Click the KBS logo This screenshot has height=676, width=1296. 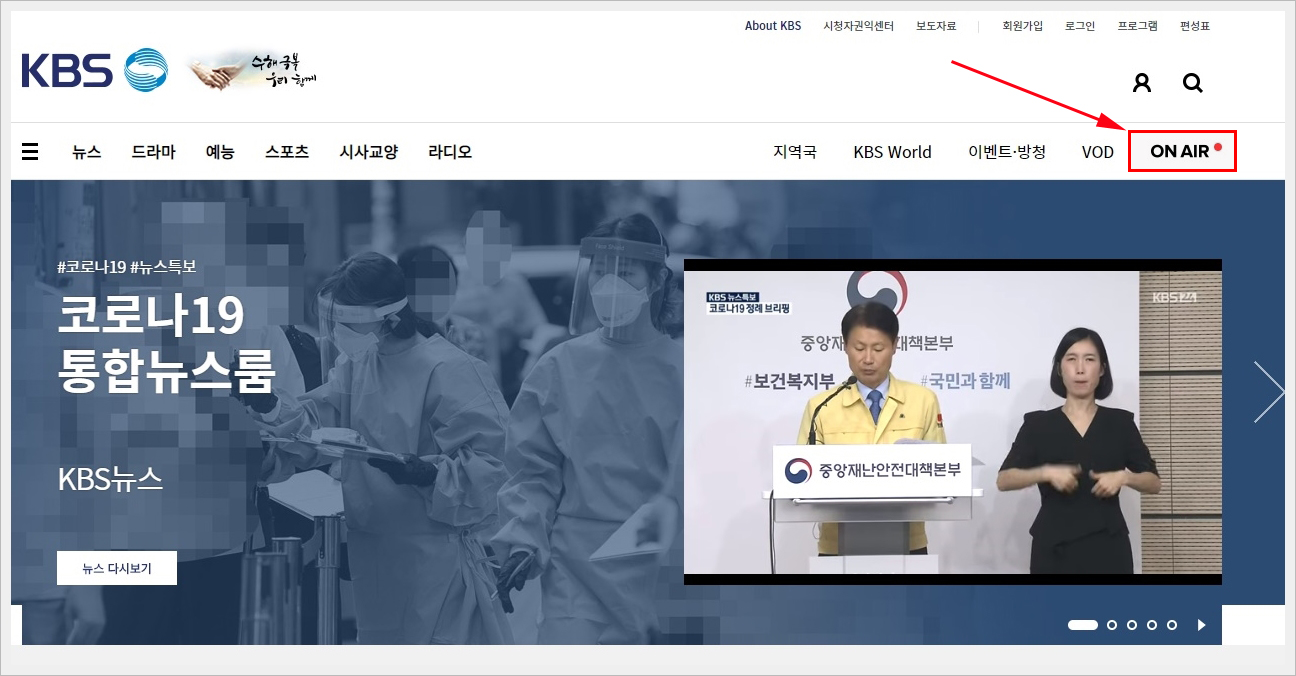coord(95,70)
